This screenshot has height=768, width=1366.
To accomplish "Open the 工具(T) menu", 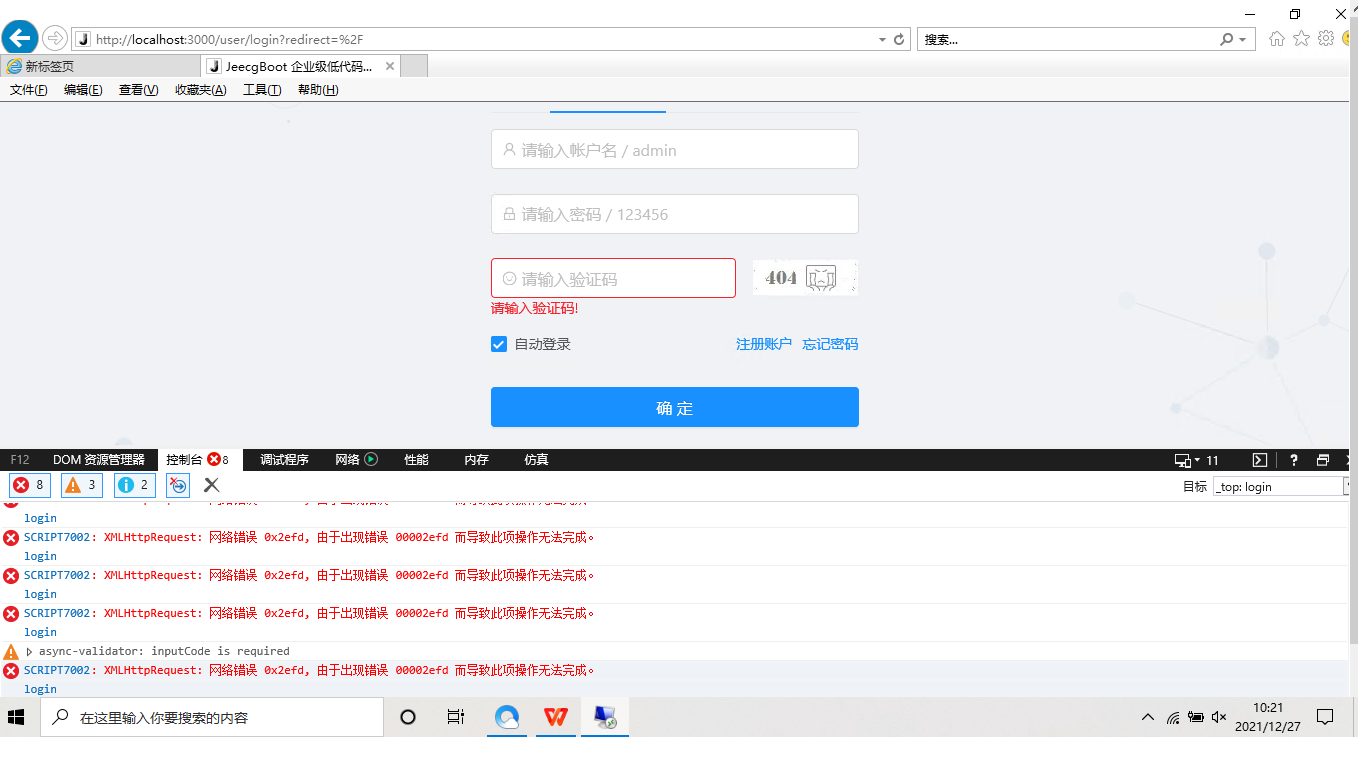I will click(x=261, y=89).
